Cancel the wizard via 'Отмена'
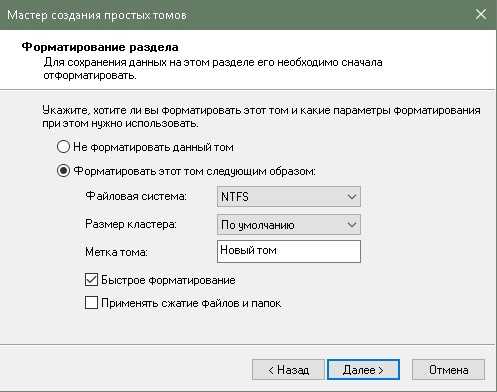Viewport: 497px width, 392px height. (448, 370)
